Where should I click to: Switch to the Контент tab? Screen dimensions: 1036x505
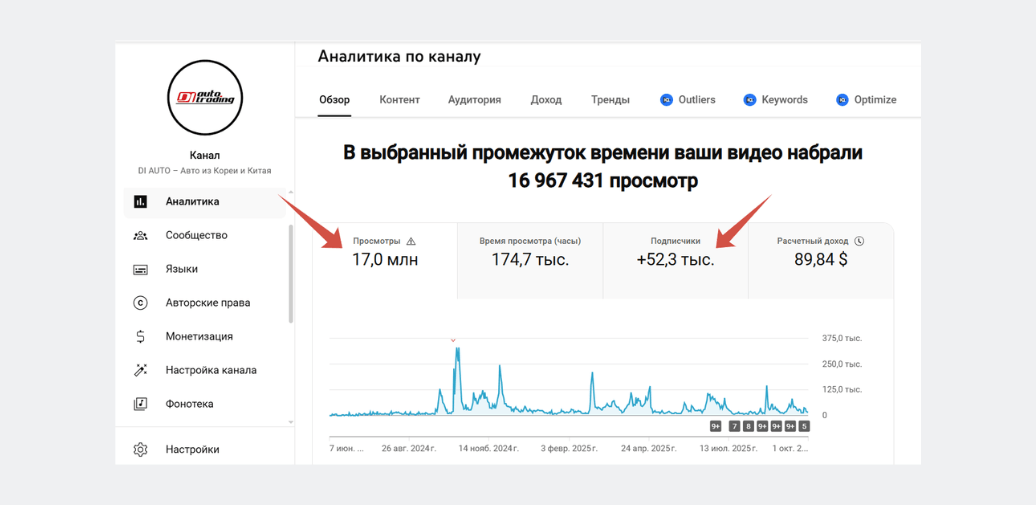(400, 100)
